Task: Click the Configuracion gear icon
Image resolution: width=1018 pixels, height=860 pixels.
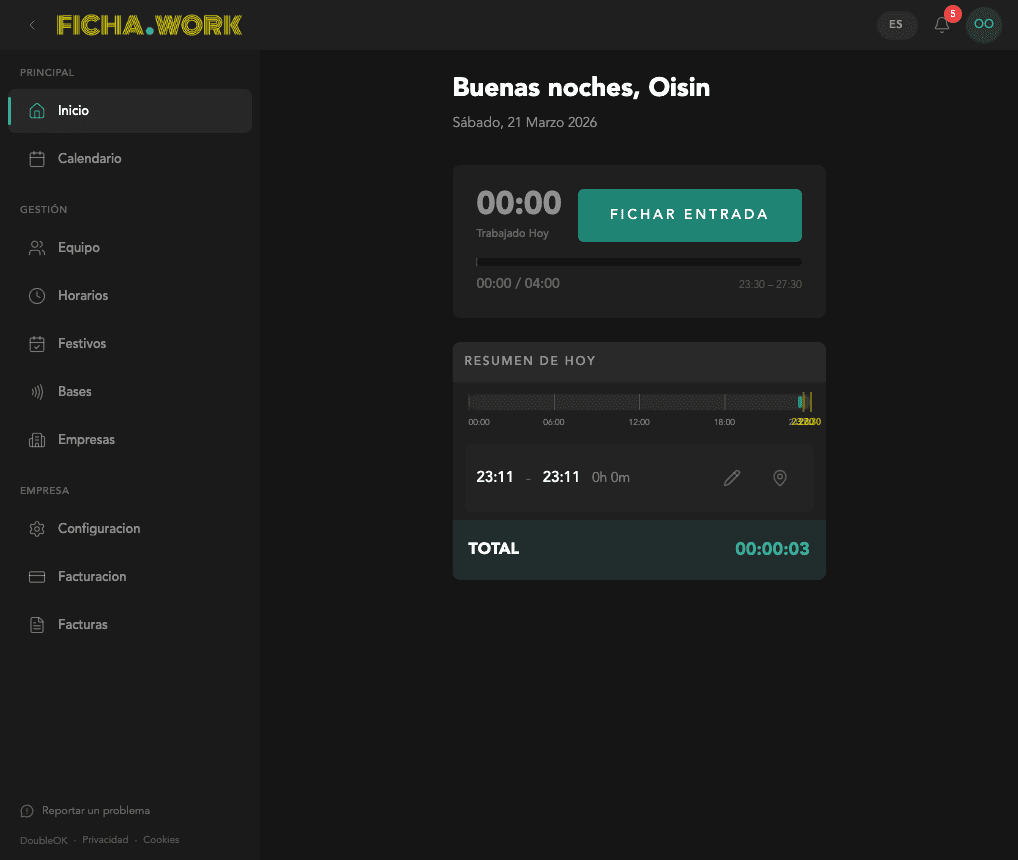Action: pos(36,528)
